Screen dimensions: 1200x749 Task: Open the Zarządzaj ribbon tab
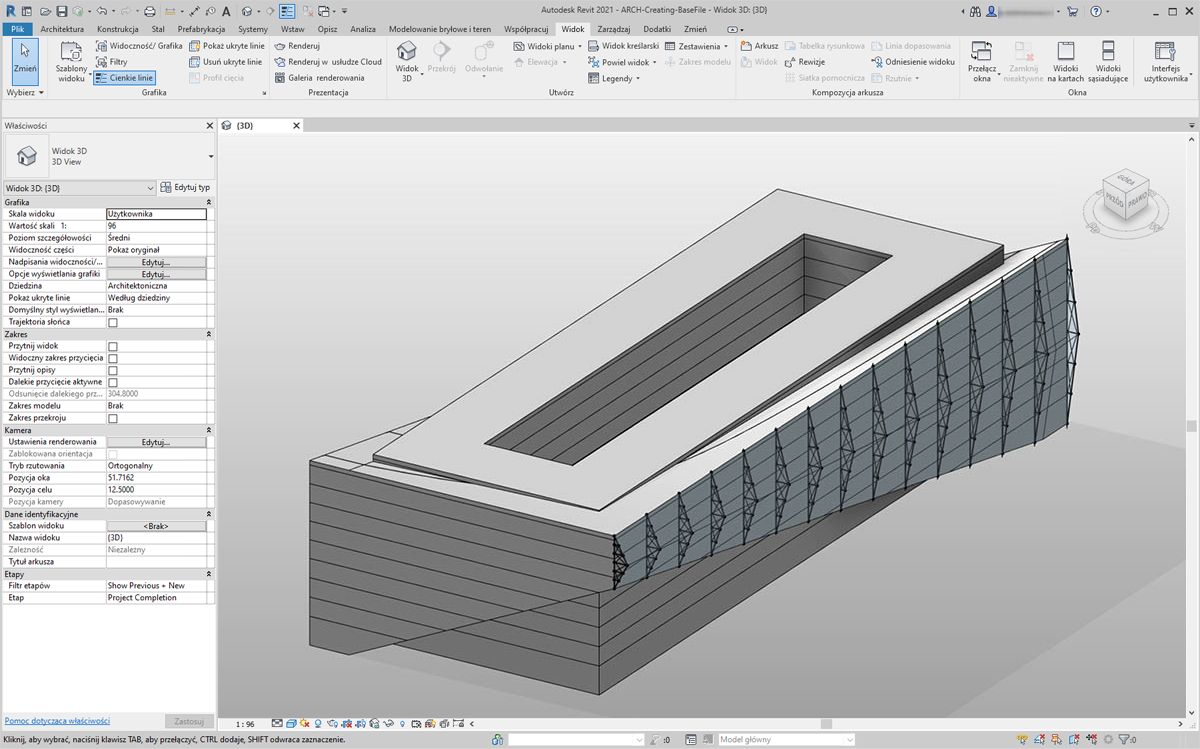[614, 29]
